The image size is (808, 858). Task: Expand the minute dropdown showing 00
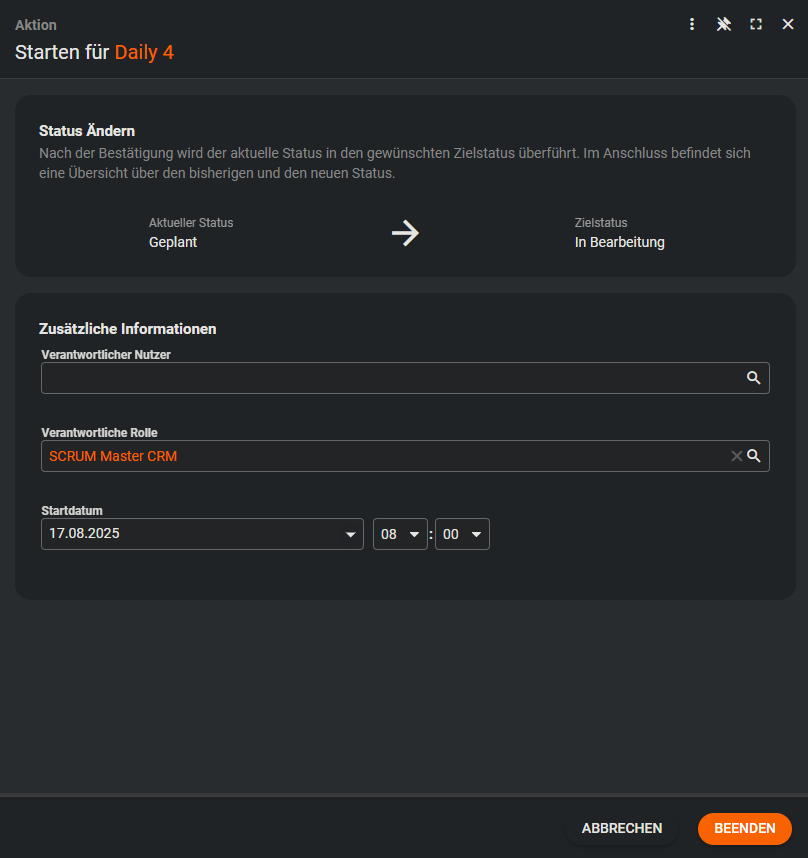[x=476, y=535]
